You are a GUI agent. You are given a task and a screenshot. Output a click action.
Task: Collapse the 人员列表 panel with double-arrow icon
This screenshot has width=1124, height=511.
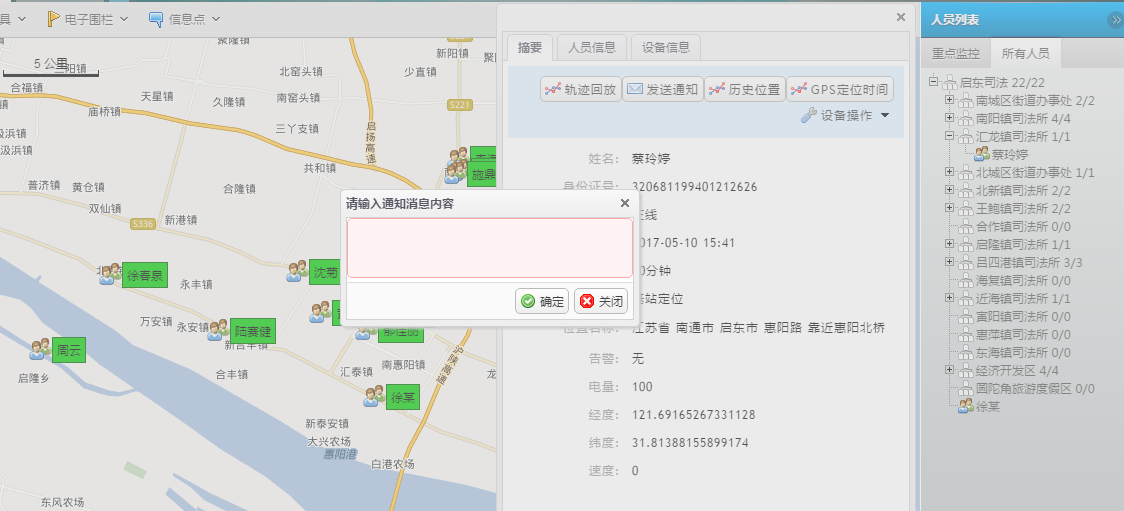(x=1115, y=20)
